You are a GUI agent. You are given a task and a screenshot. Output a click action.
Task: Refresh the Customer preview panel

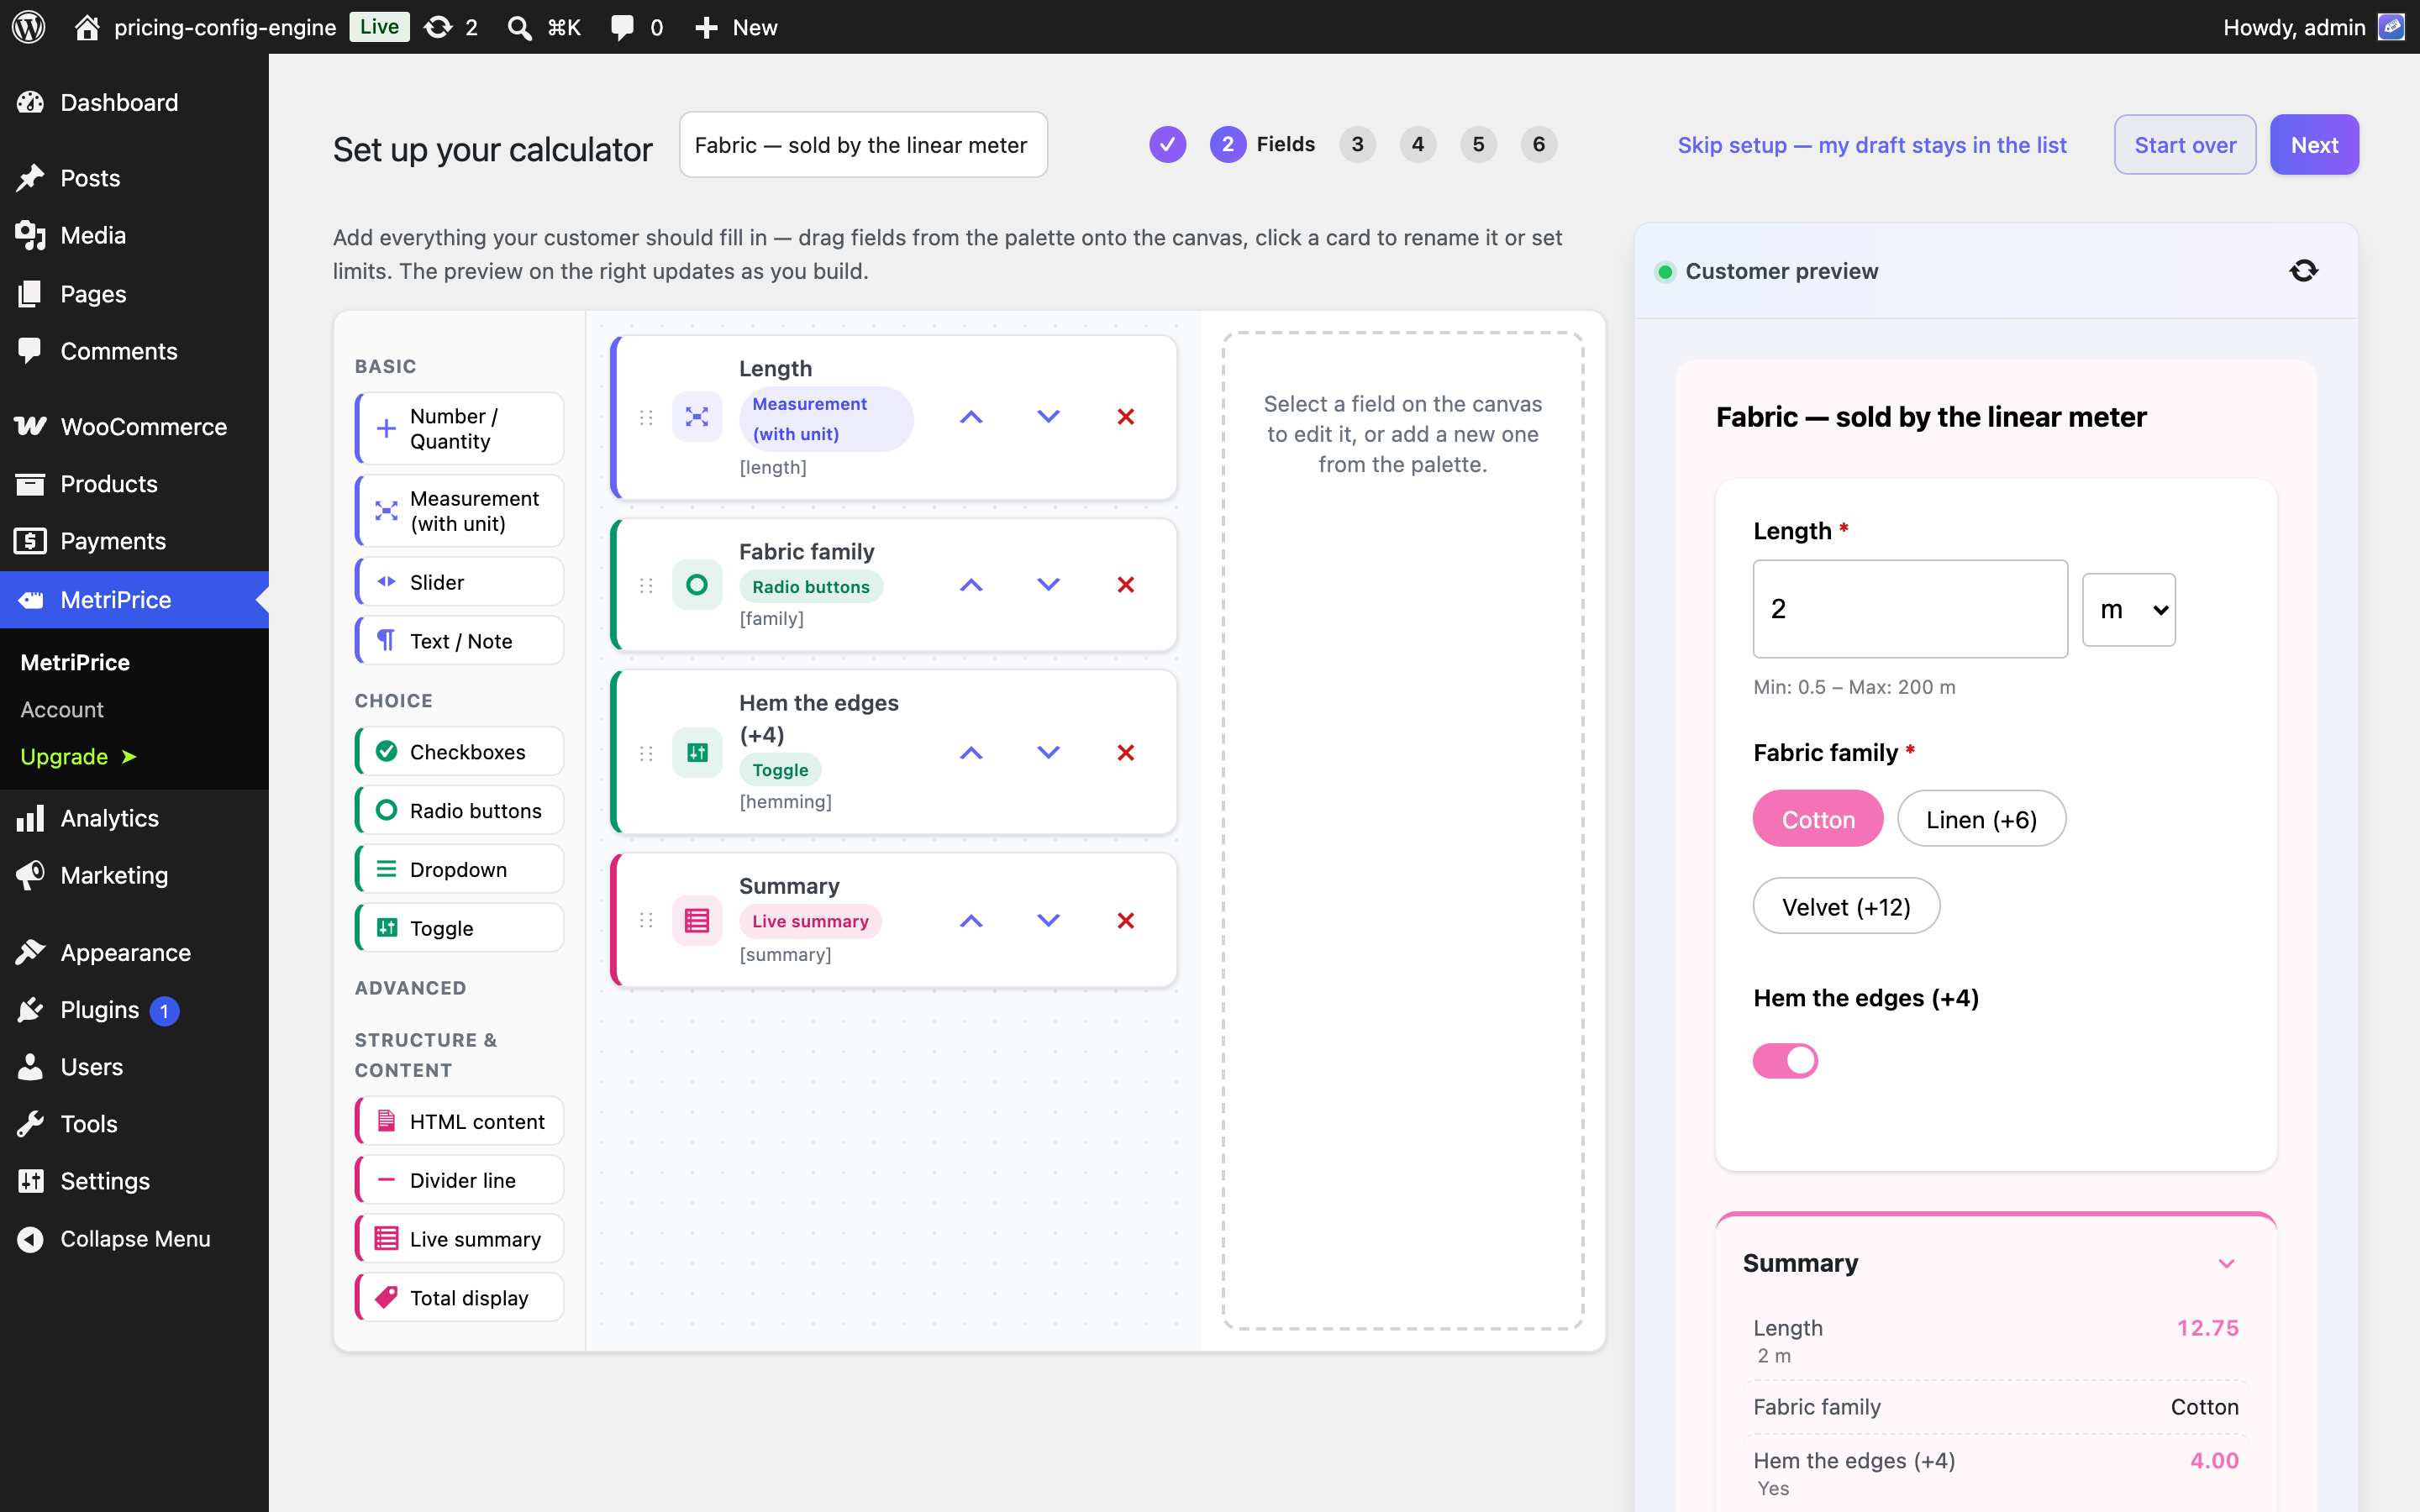pos(2303,271)
